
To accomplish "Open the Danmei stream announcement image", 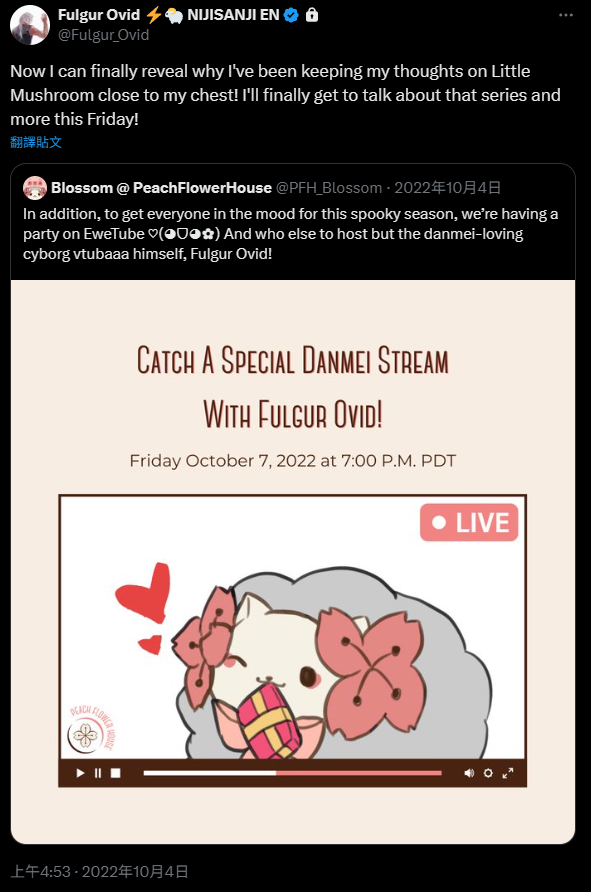I will pyautogui.click(x=293, y=562).
